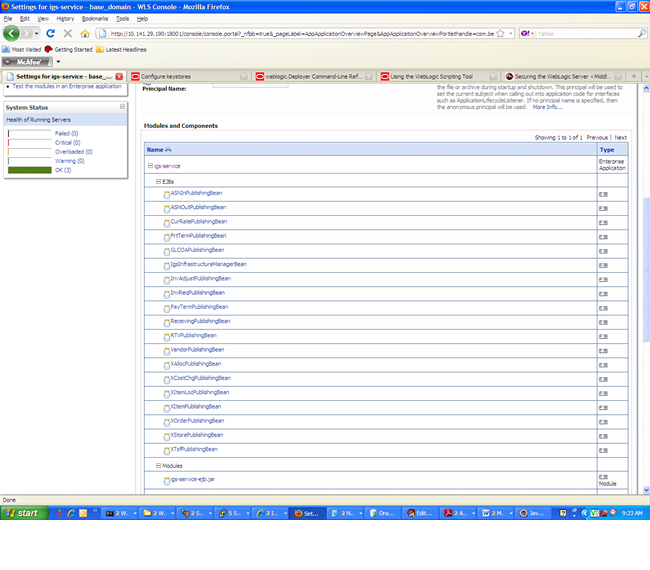Click the ReceivingPublishingBean EJB icon

point(167,323)
